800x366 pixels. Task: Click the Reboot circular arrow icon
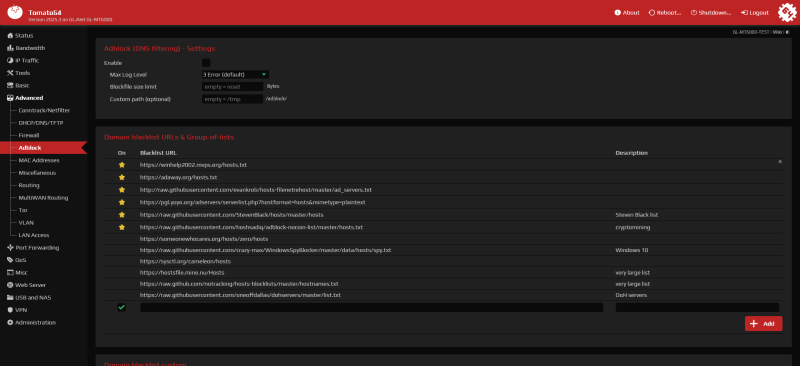point(652,13)
